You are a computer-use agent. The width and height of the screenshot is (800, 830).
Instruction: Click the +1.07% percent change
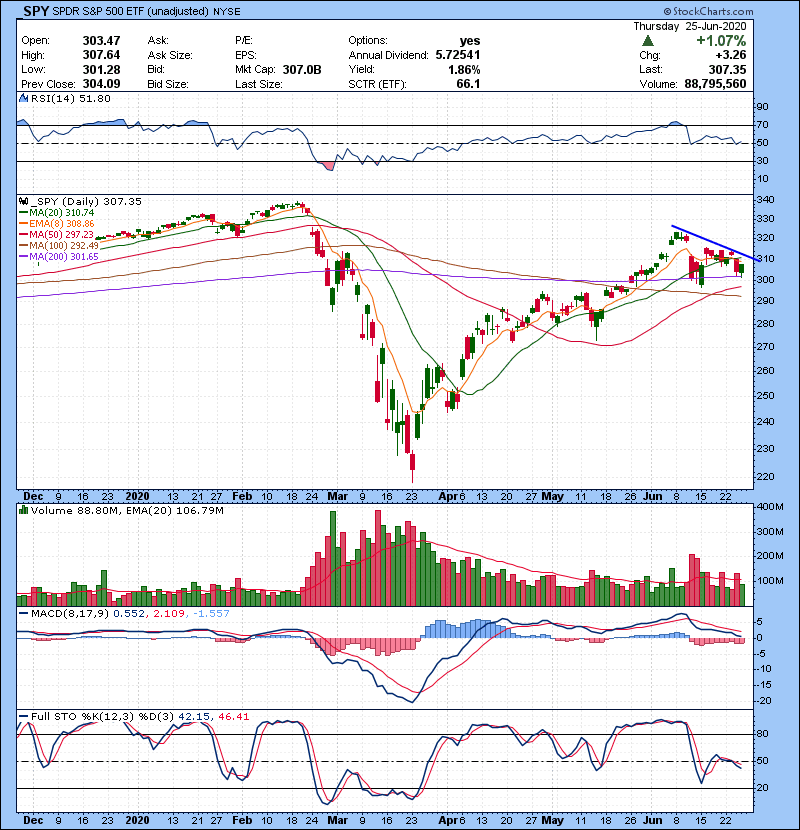(721, 41)
